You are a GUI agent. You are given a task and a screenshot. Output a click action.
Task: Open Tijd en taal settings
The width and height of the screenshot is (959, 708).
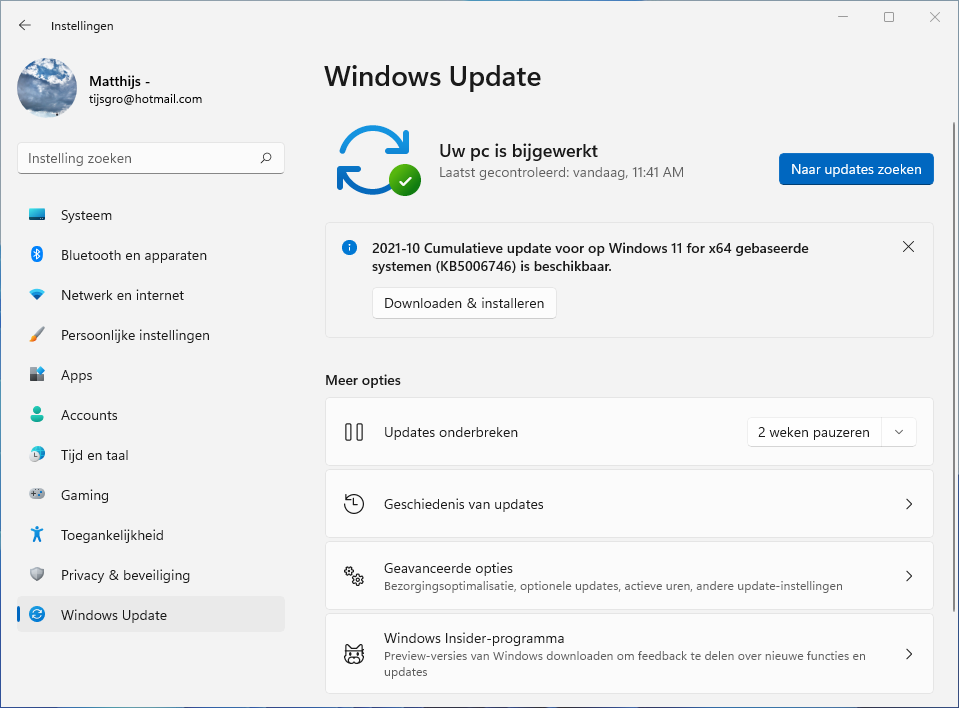coord(94,455)
